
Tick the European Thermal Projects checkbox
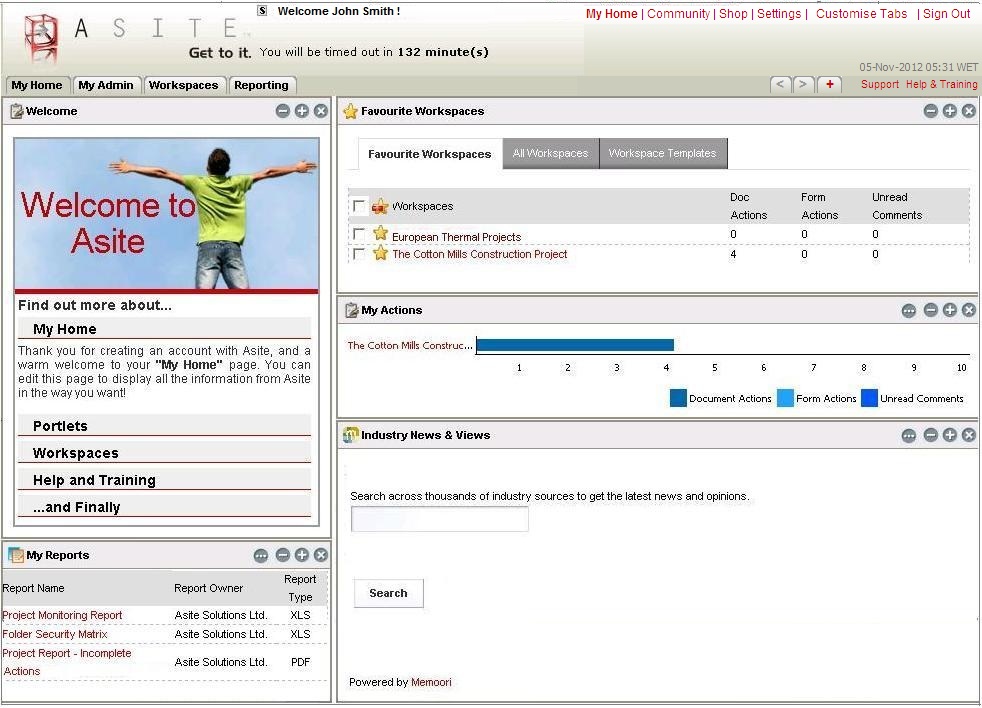click(359, 234)
